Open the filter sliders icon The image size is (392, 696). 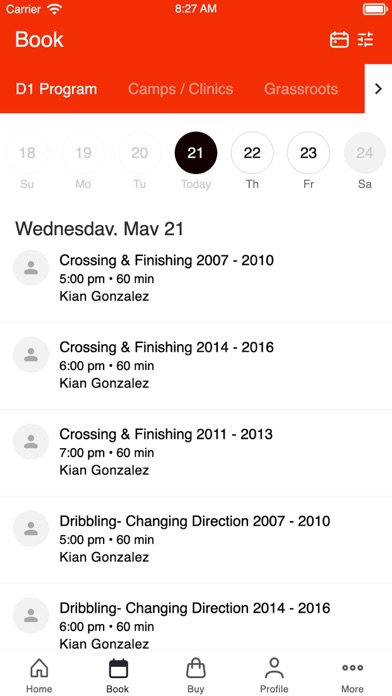(366, 40)
